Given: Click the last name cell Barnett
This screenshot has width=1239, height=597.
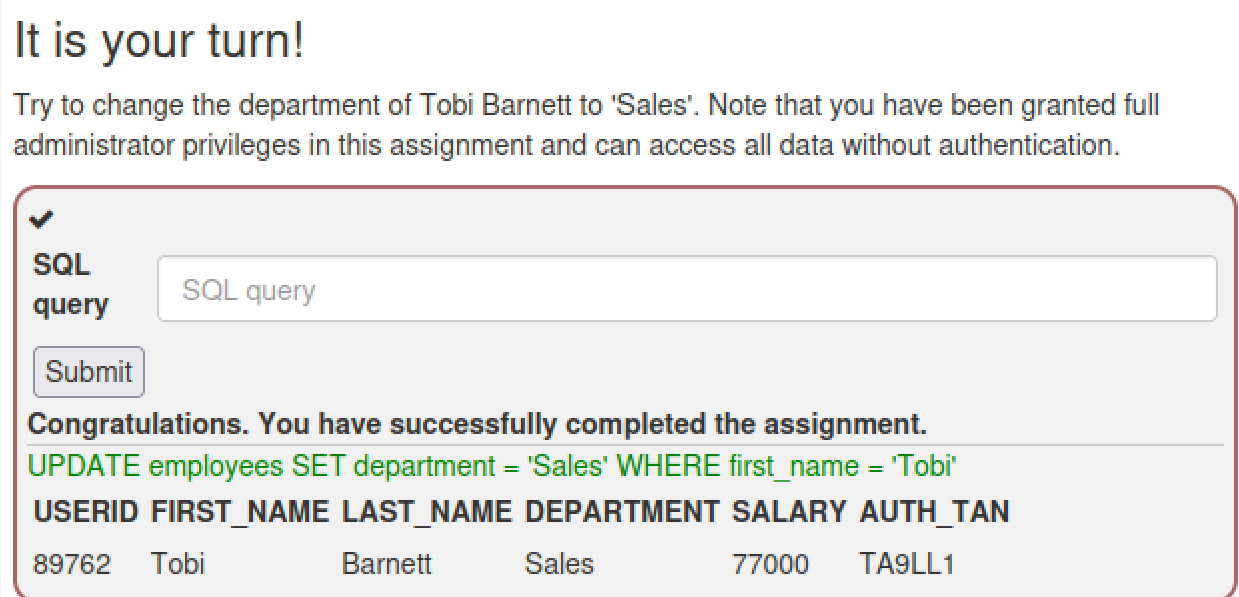Looking at the screenshot, I should tap(386, 564).
